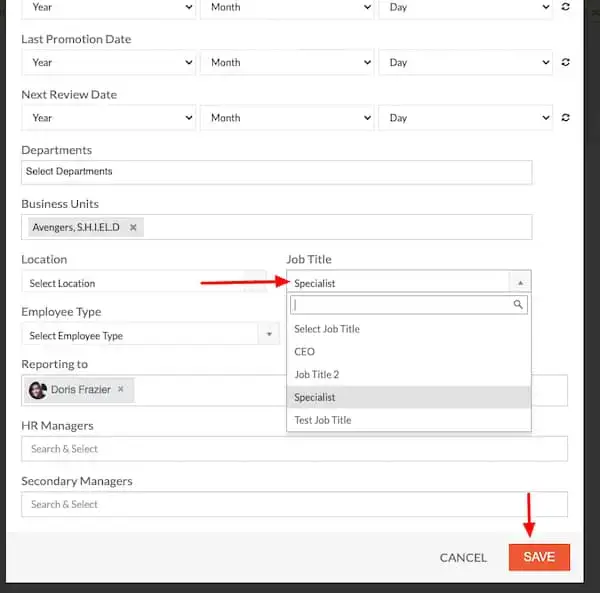600x593 pixels.
Task: Open Last Promotion Date Year dropdown
Action: pyautogui.click(x=108, y=62)
